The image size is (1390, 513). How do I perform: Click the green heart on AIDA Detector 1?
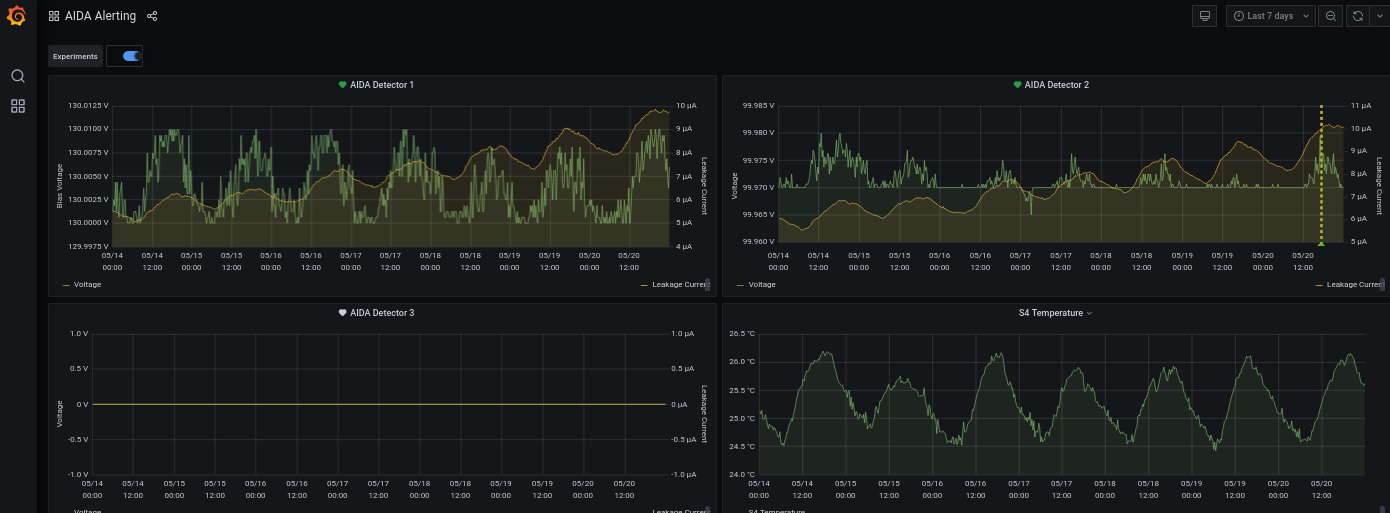click(342, 85)
